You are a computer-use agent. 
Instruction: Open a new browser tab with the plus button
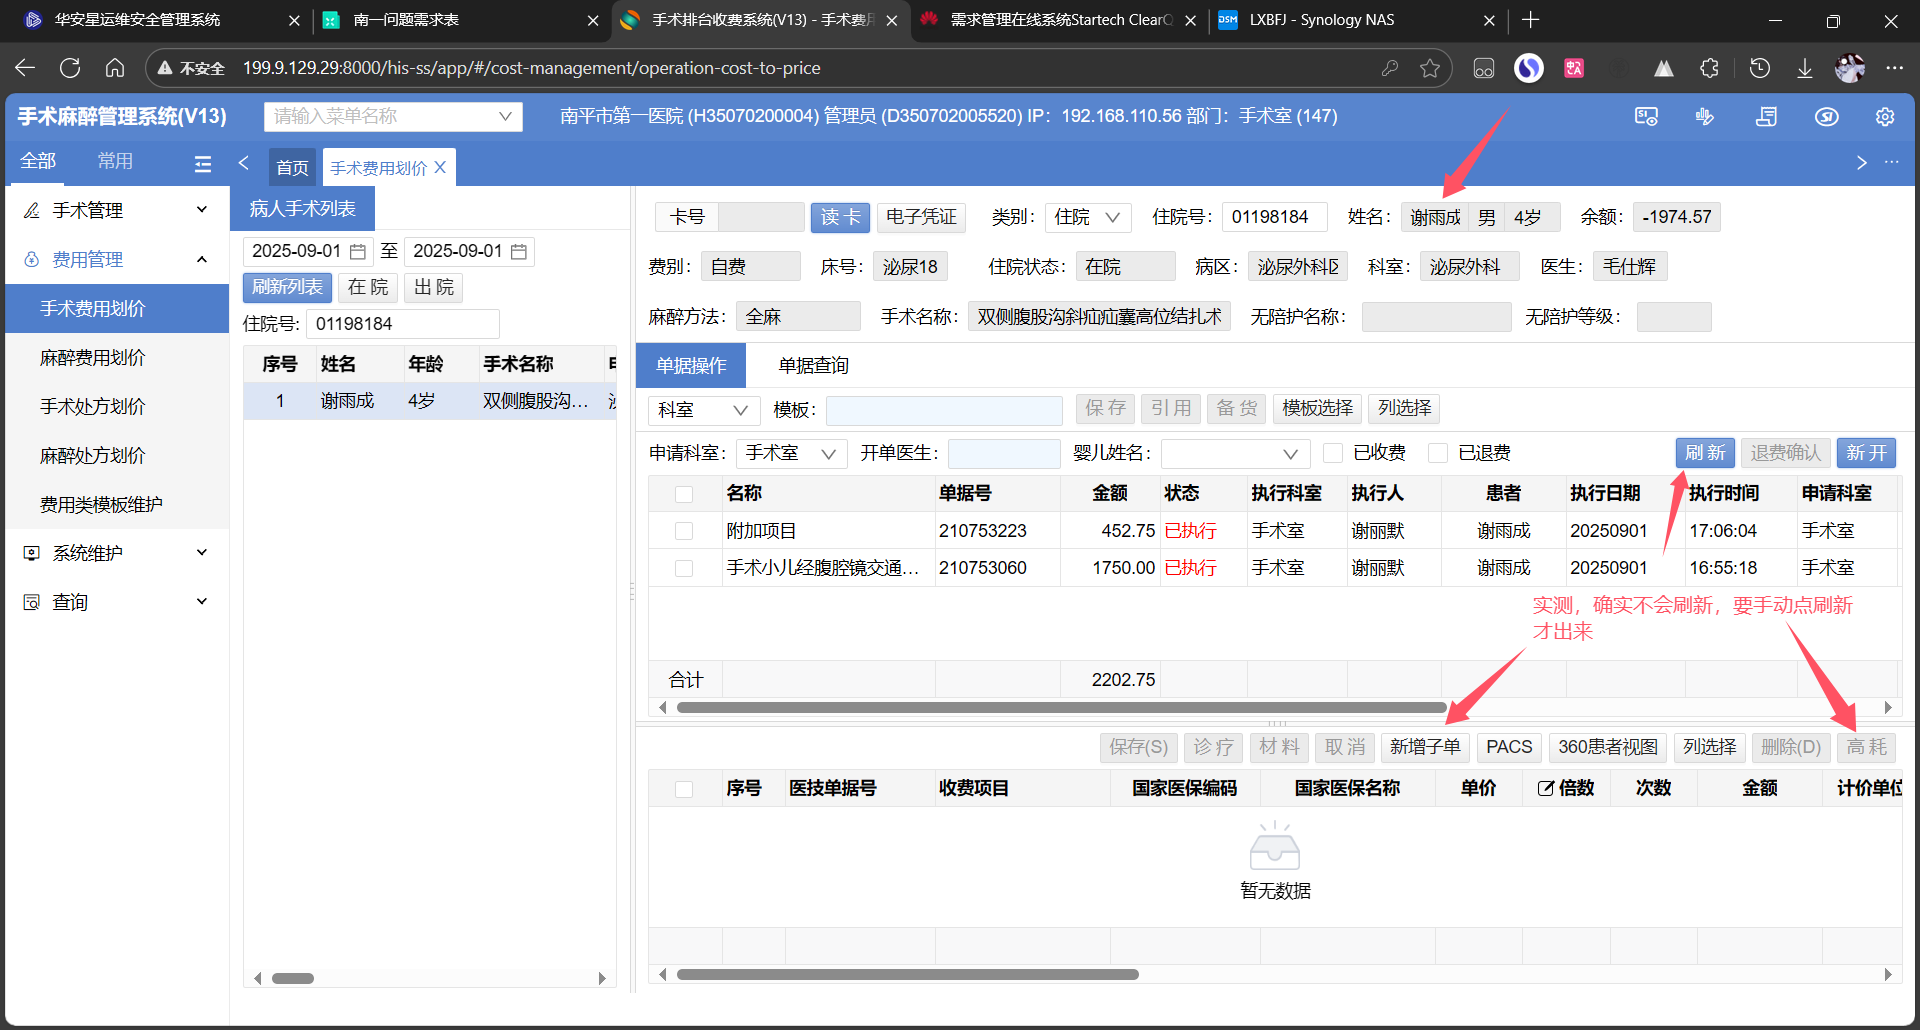click(x=1530, y=20)
